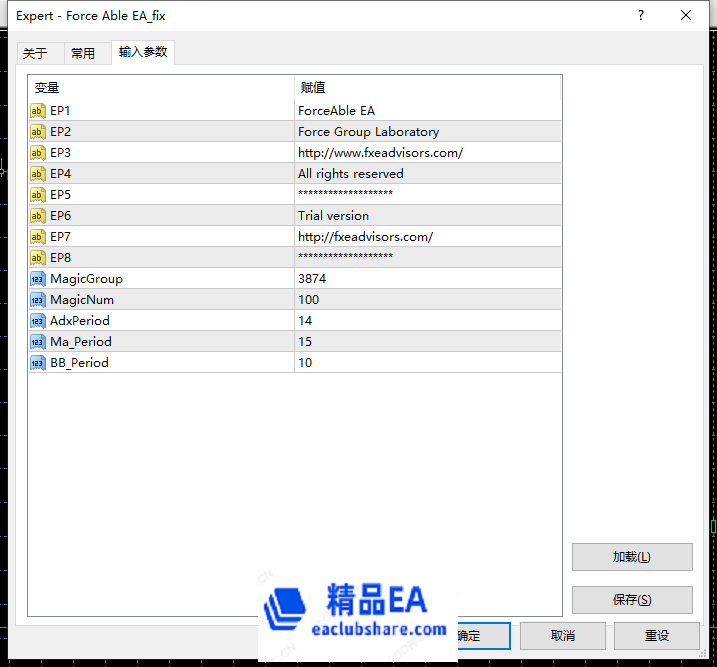Select the value ForceAble EA
Screen dimensions: 717x667
337,111
